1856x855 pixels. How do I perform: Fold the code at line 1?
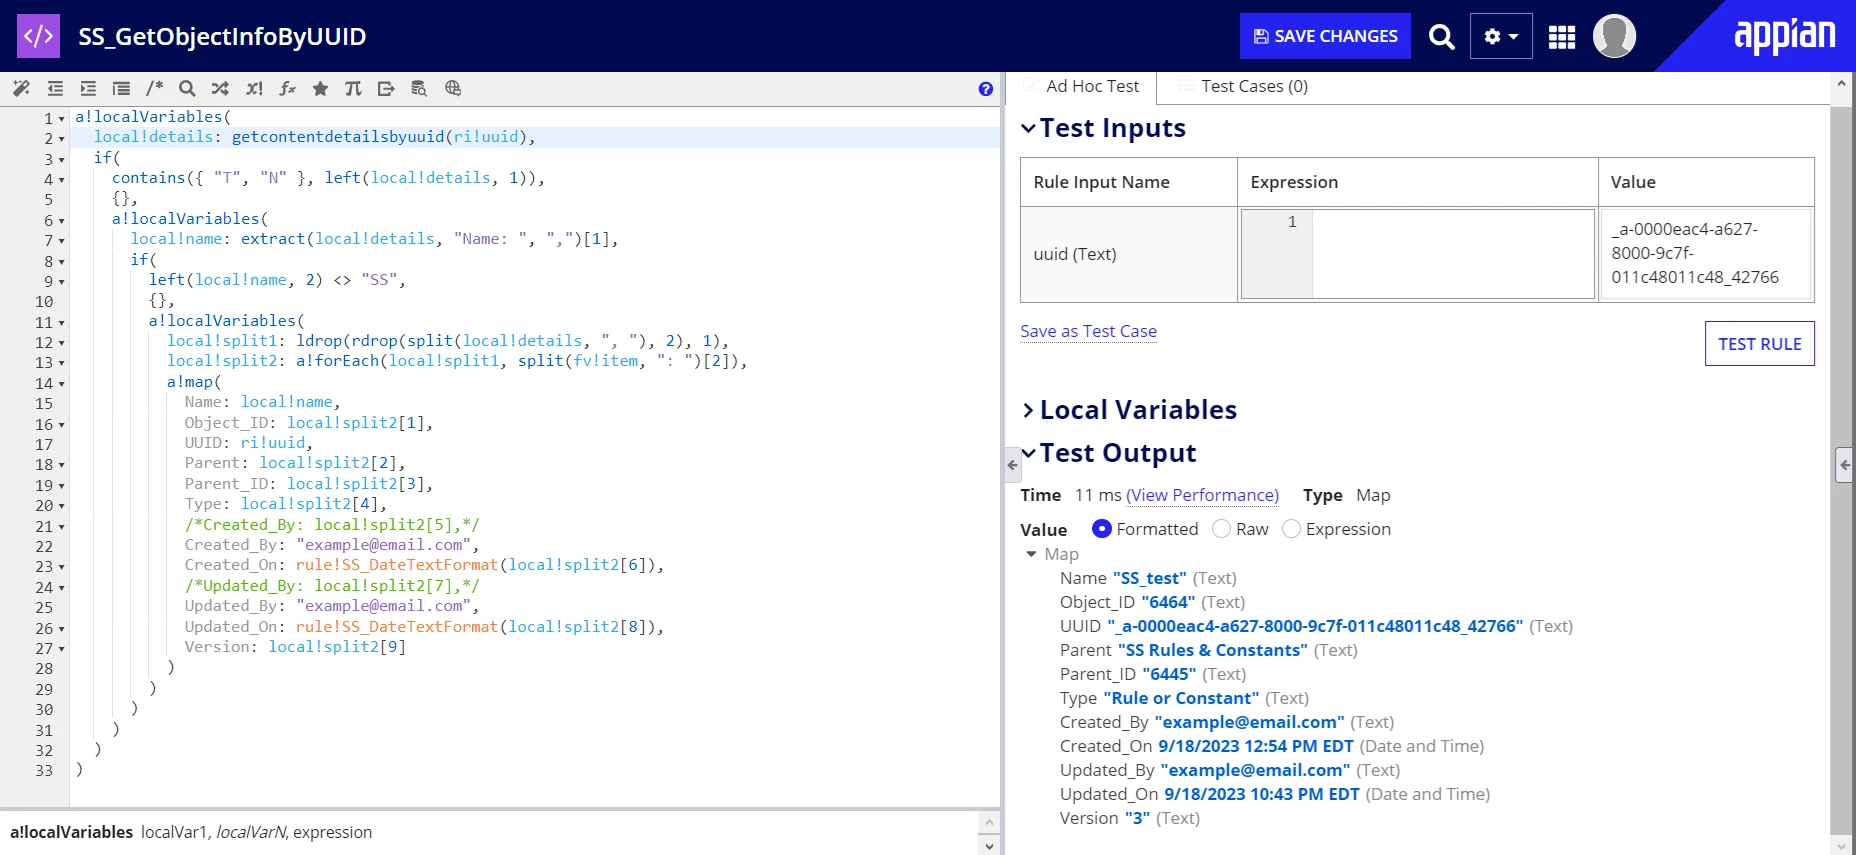point(62,119)
